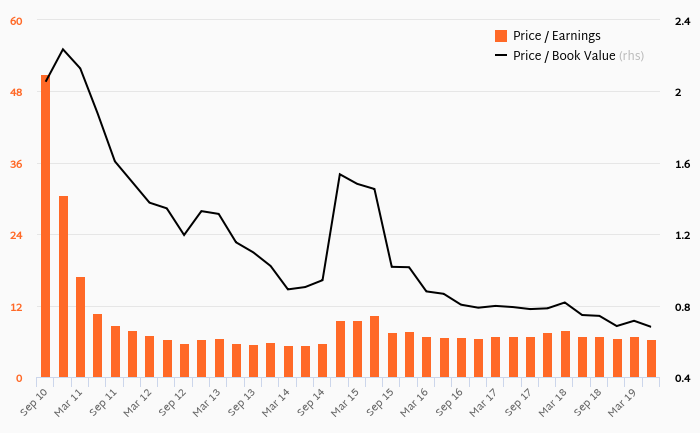Click the orange Price / Earnings legend swatch
The width and height of the screenshot is (700, 433).
[x=501, y=36]
